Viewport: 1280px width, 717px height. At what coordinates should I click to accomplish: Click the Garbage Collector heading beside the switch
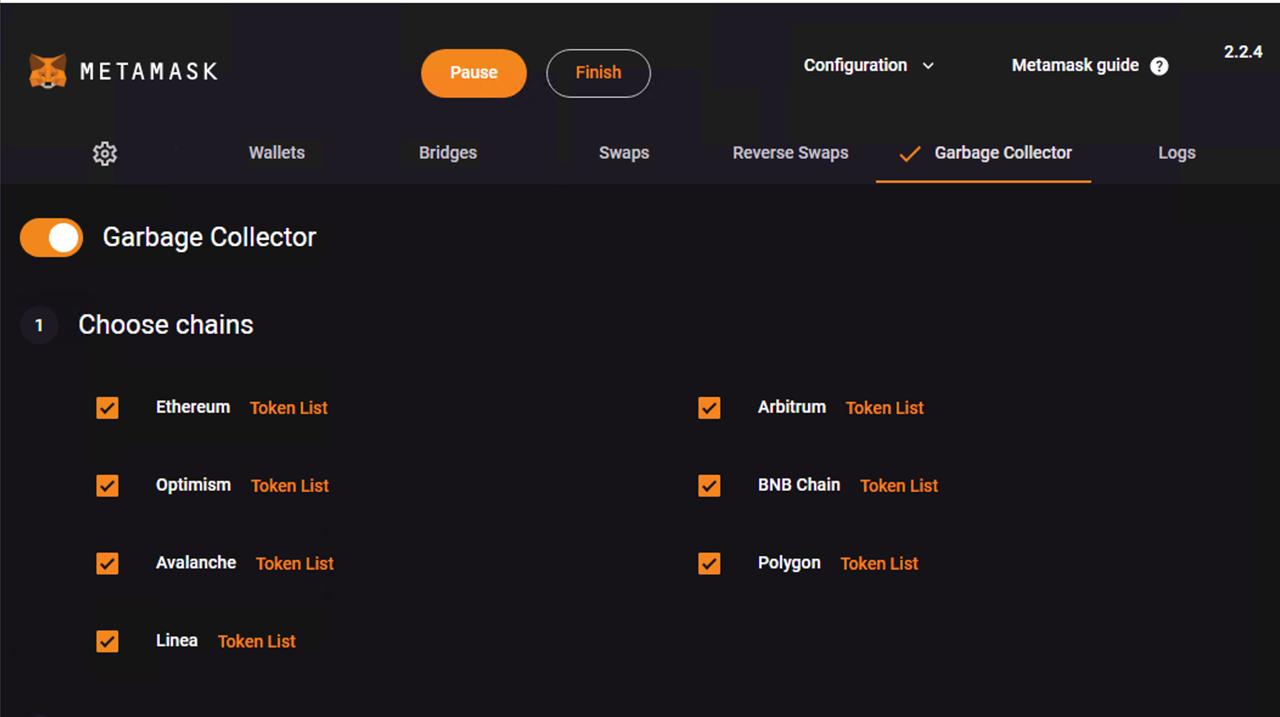coord(210,237)
